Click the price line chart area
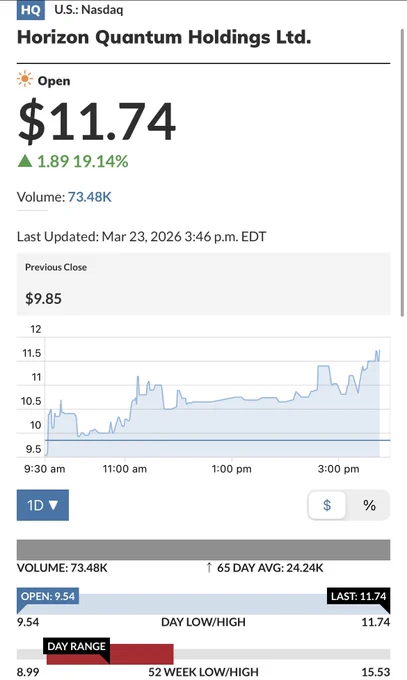 pyautogui.click(x=217, y=397)
